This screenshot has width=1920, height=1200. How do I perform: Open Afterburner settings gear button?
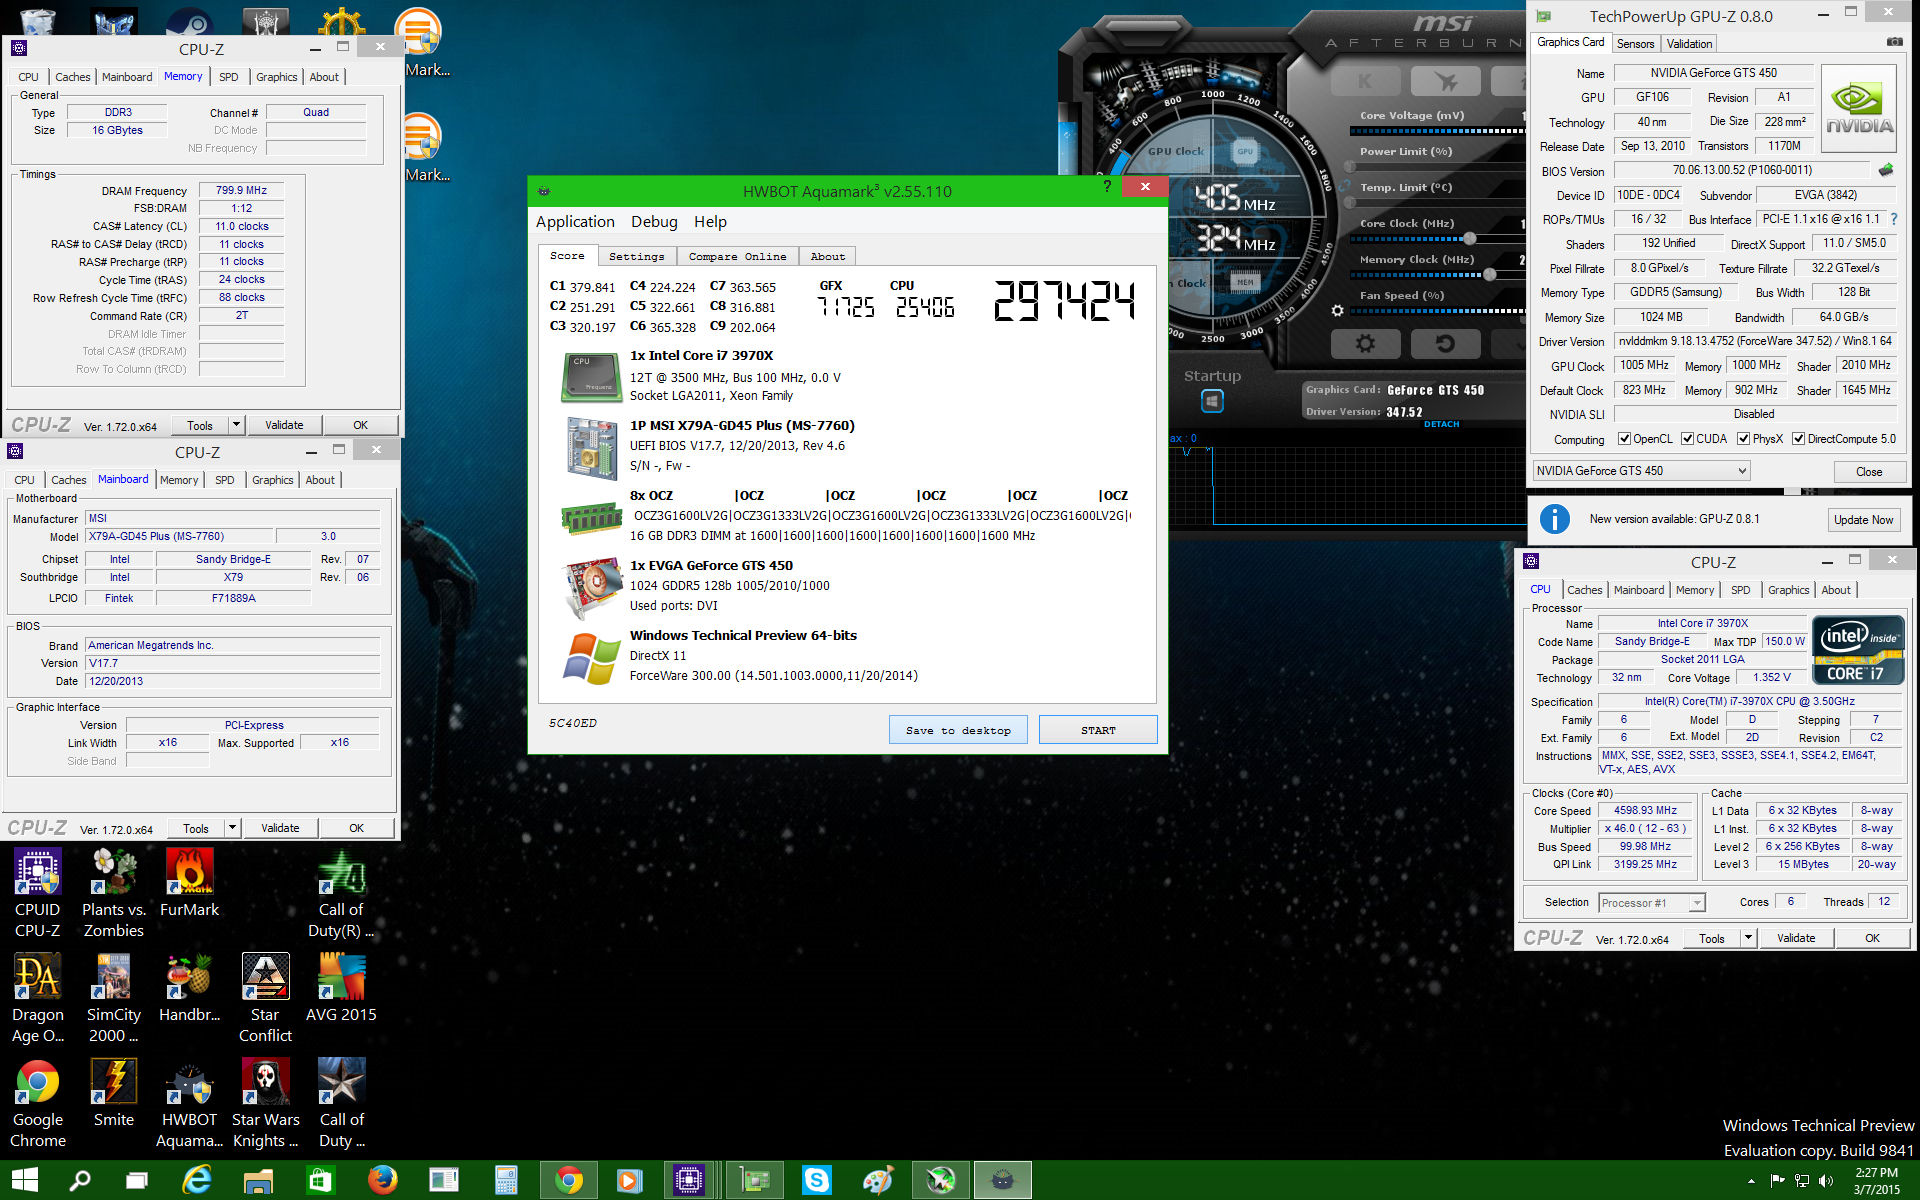[1365, 344]
